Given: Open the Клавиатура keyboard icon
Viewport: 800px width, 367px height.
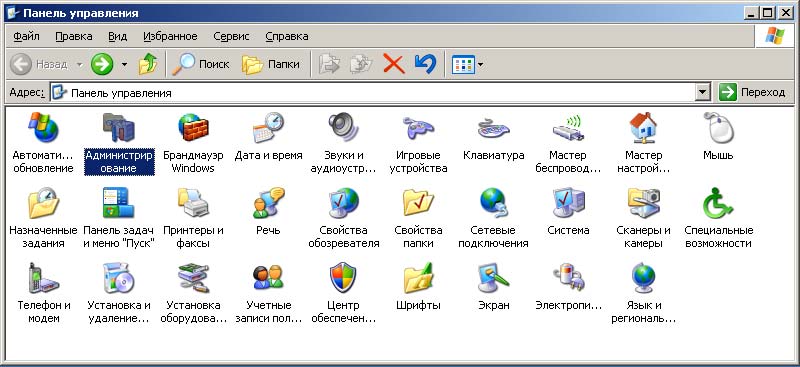Looking at the screenshot, I should [493, 128].
